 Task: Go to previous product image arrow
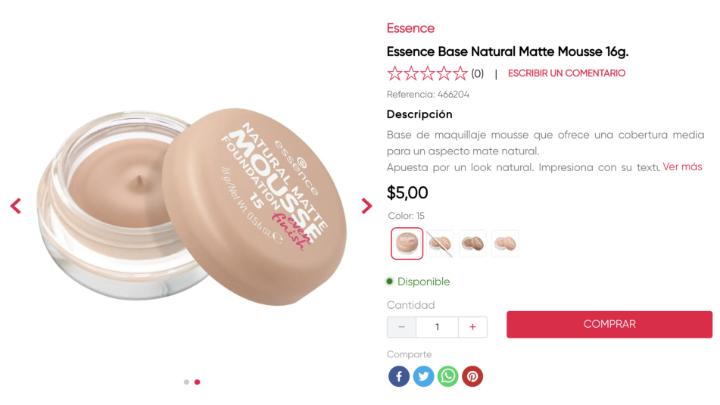[16, 206]
